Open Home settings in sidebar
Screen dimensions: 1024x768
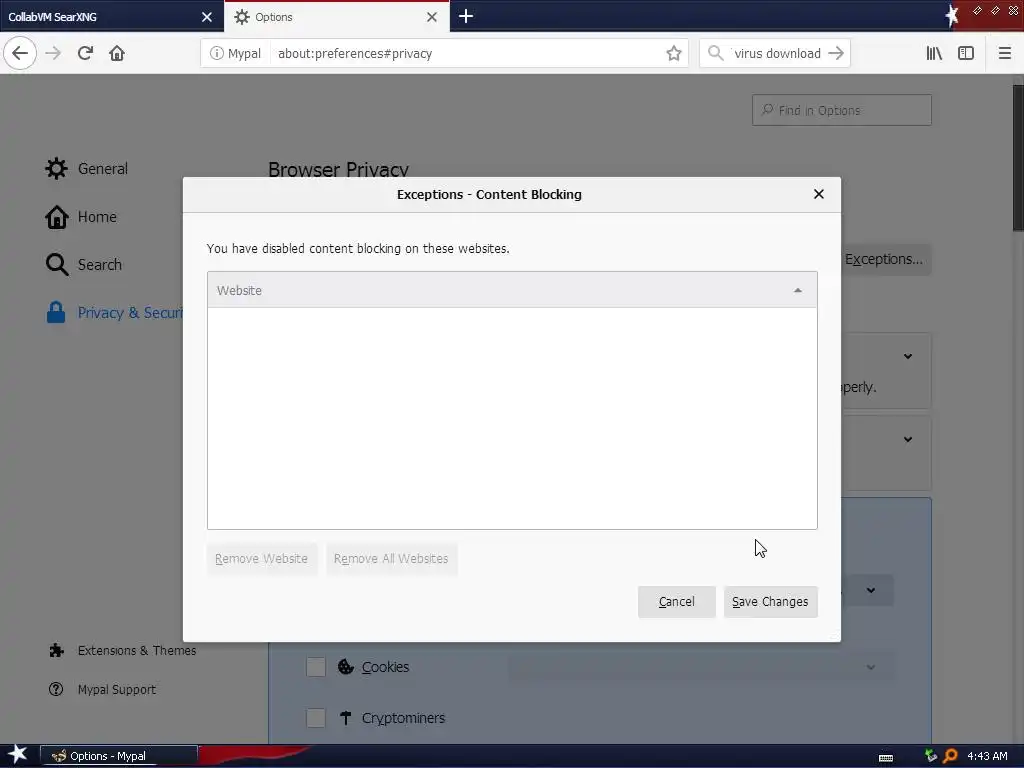click(x=81, y=217)
